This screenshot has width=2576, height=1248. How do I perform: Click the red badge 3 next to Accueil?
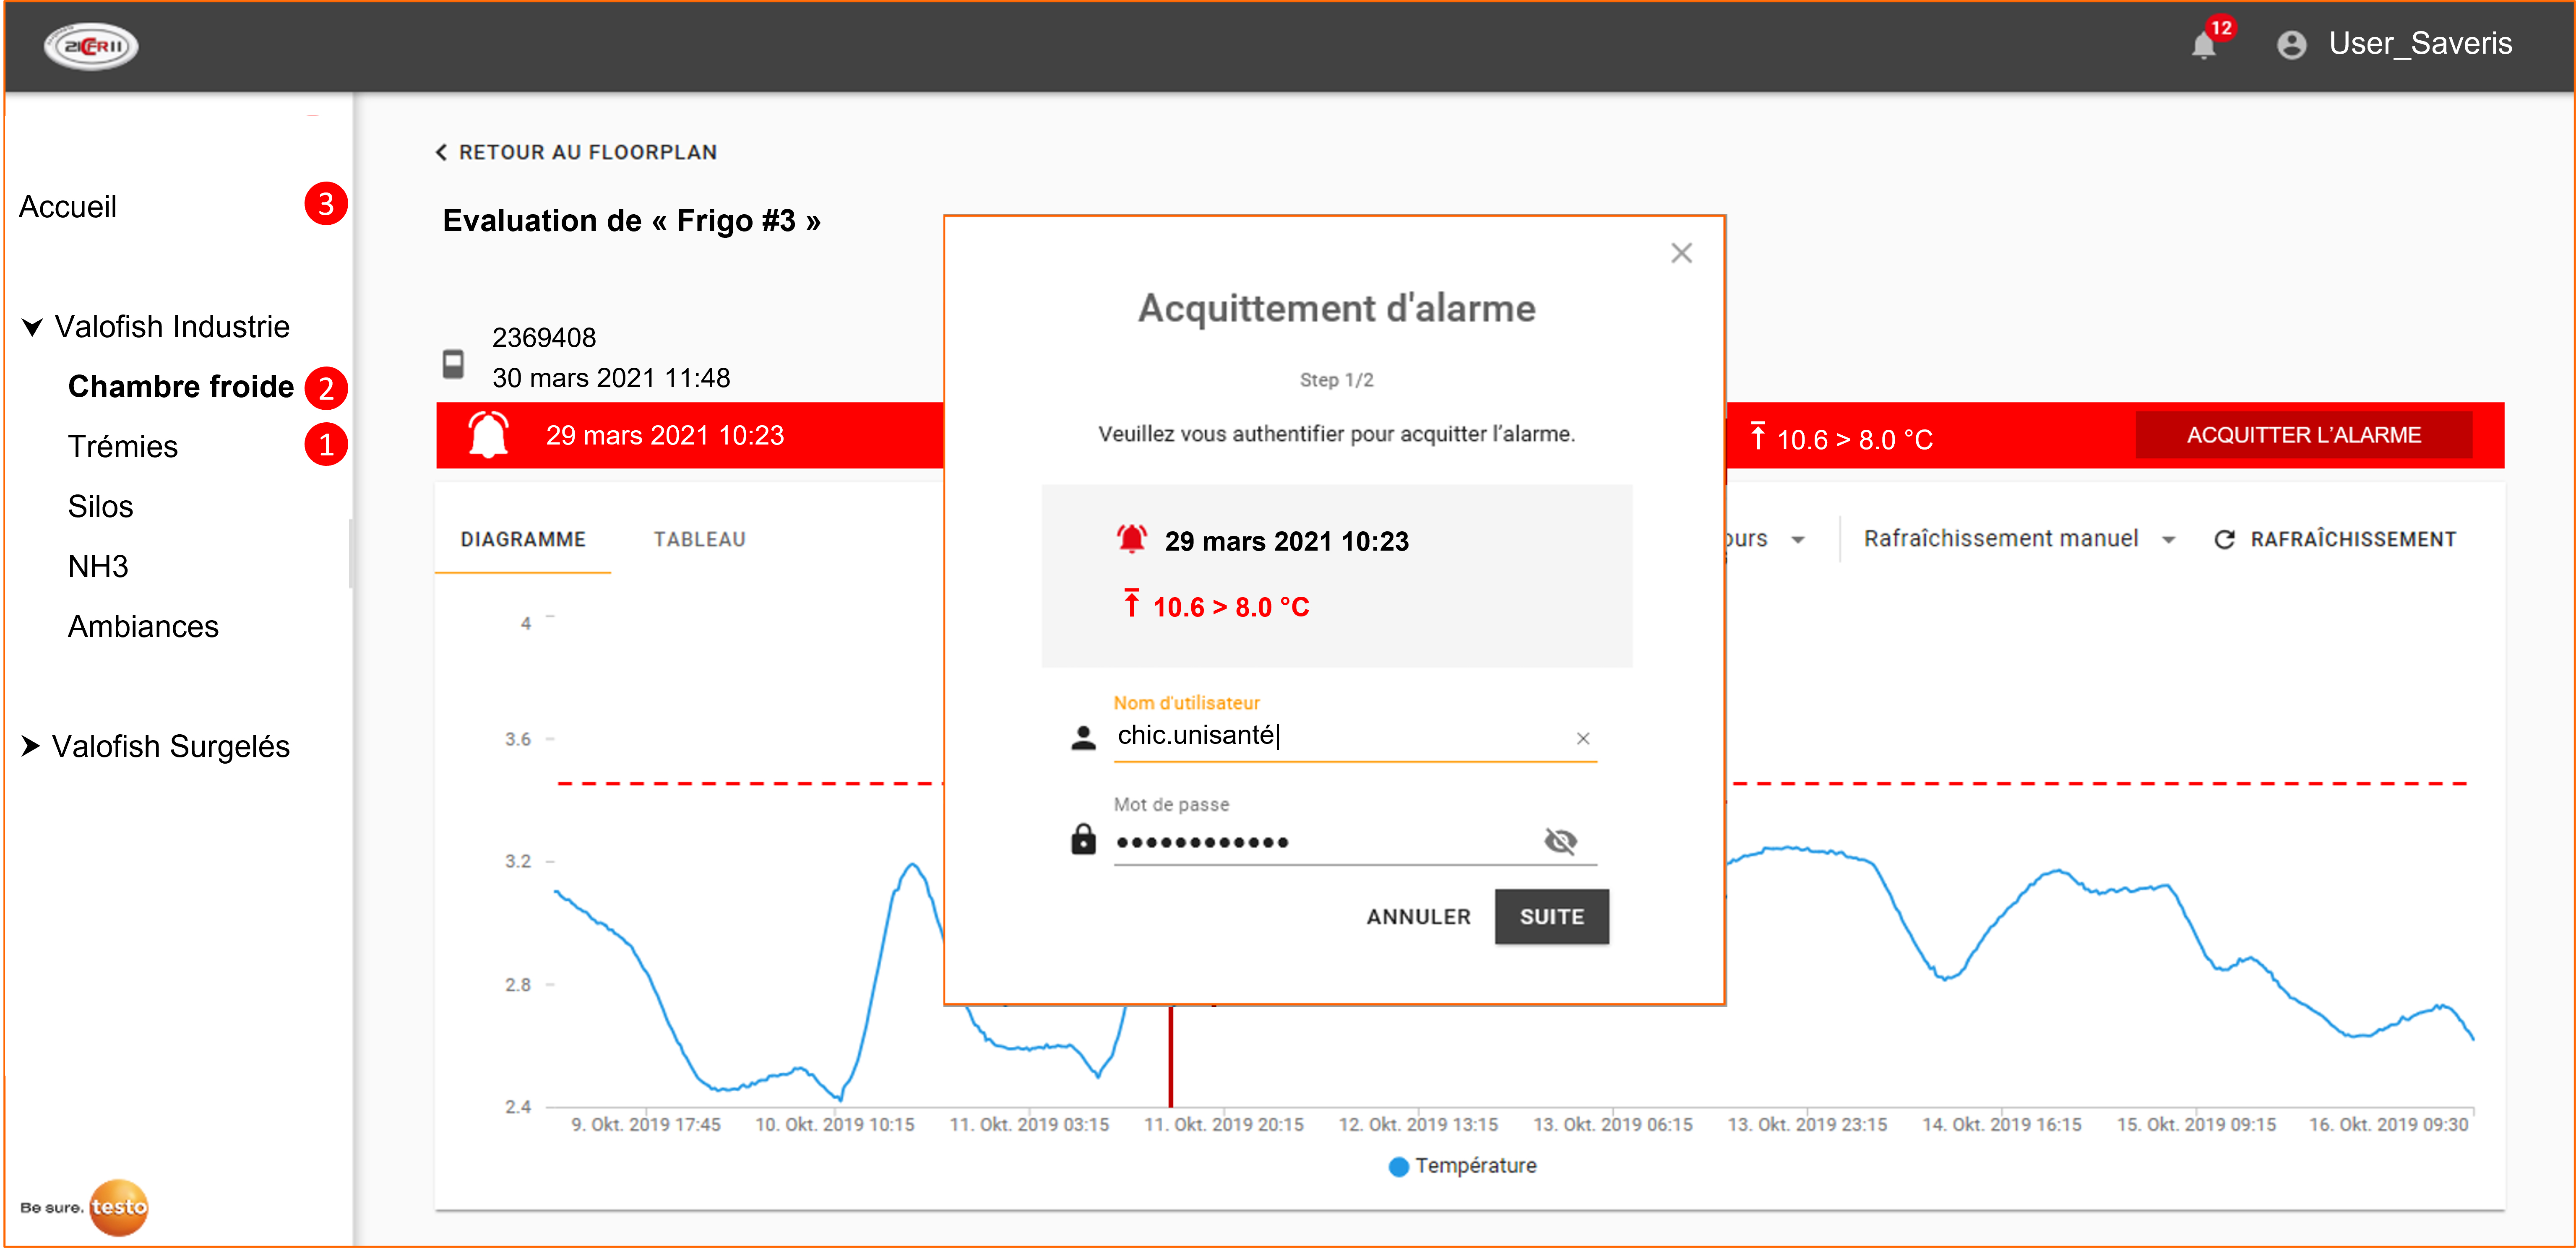pos(326,204)
